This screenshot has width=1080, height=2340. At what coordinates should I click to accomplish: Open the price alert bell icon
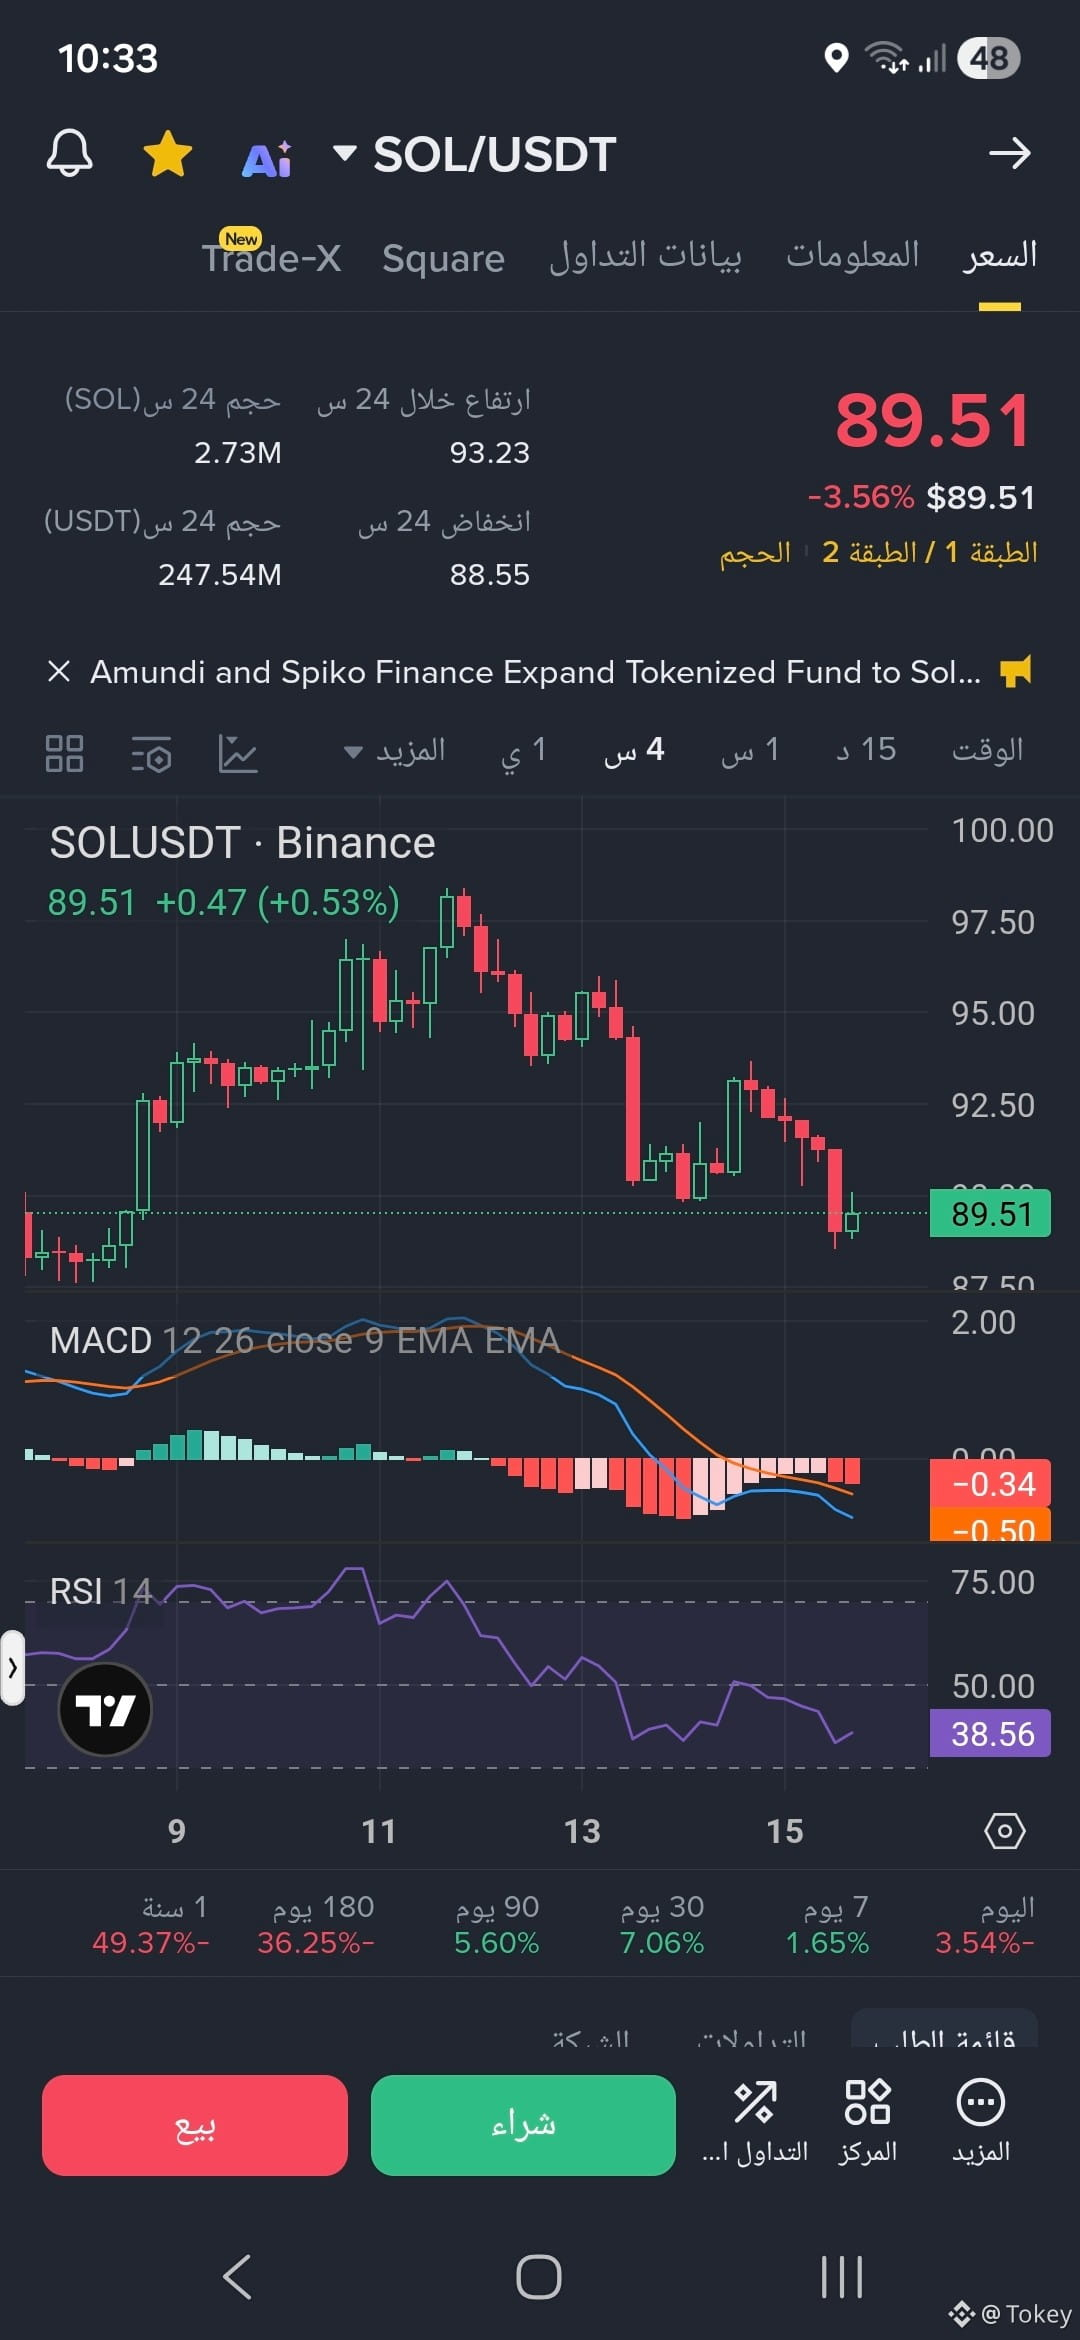(x=70, y=154)
